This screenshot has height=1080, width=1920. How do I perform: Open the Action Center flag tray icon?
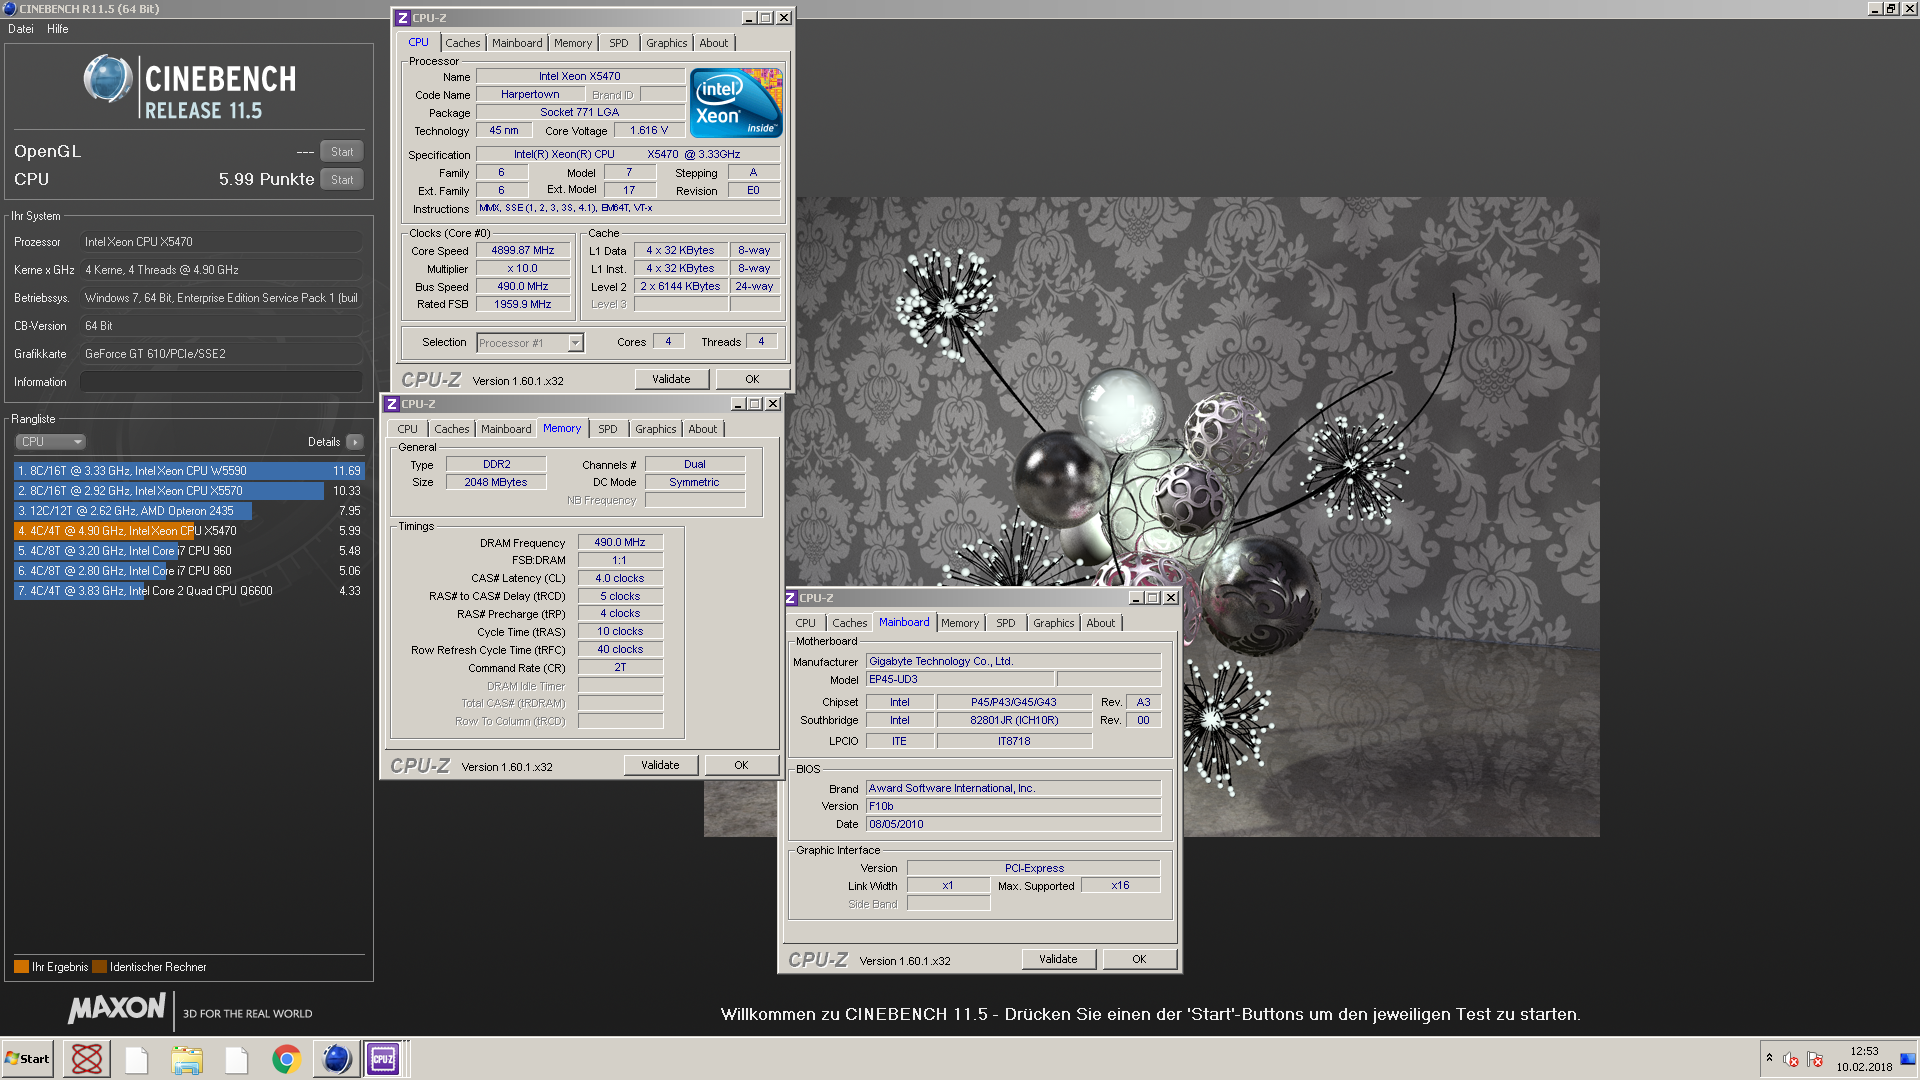pyautogui.click(x=1815, y=1059)
